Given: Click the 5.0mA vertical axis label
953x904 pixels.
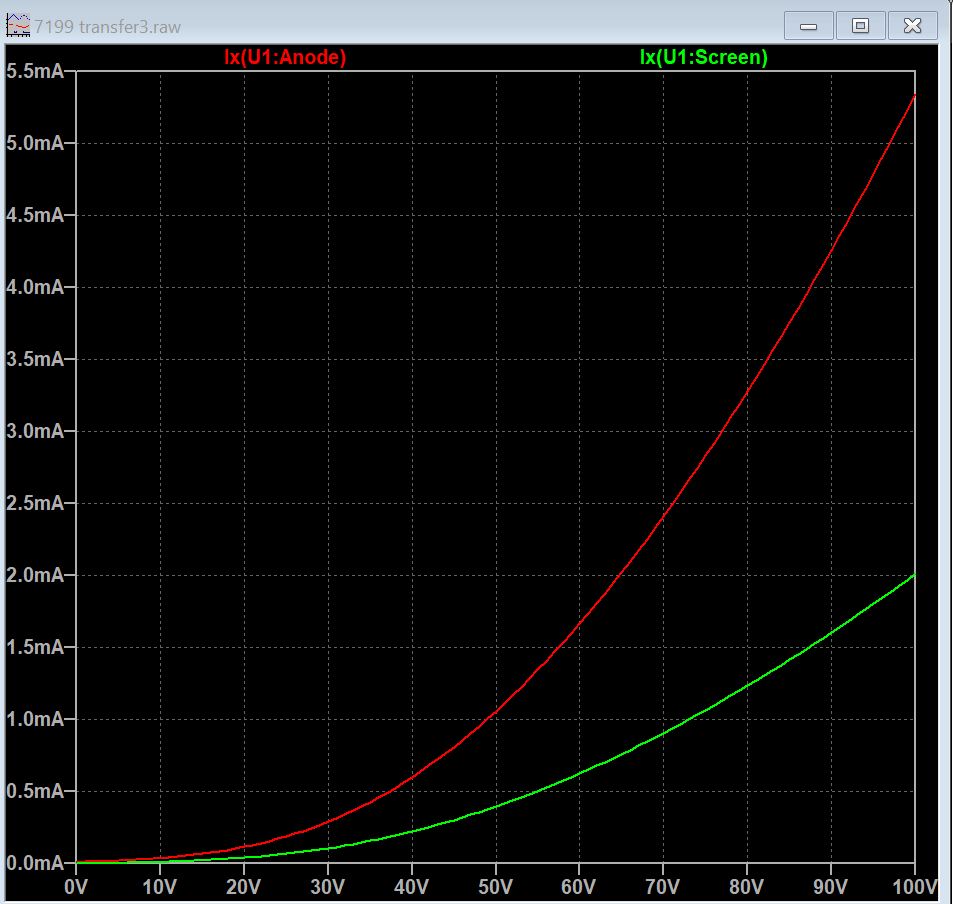Looking at the screenshot, I should 35,143.
